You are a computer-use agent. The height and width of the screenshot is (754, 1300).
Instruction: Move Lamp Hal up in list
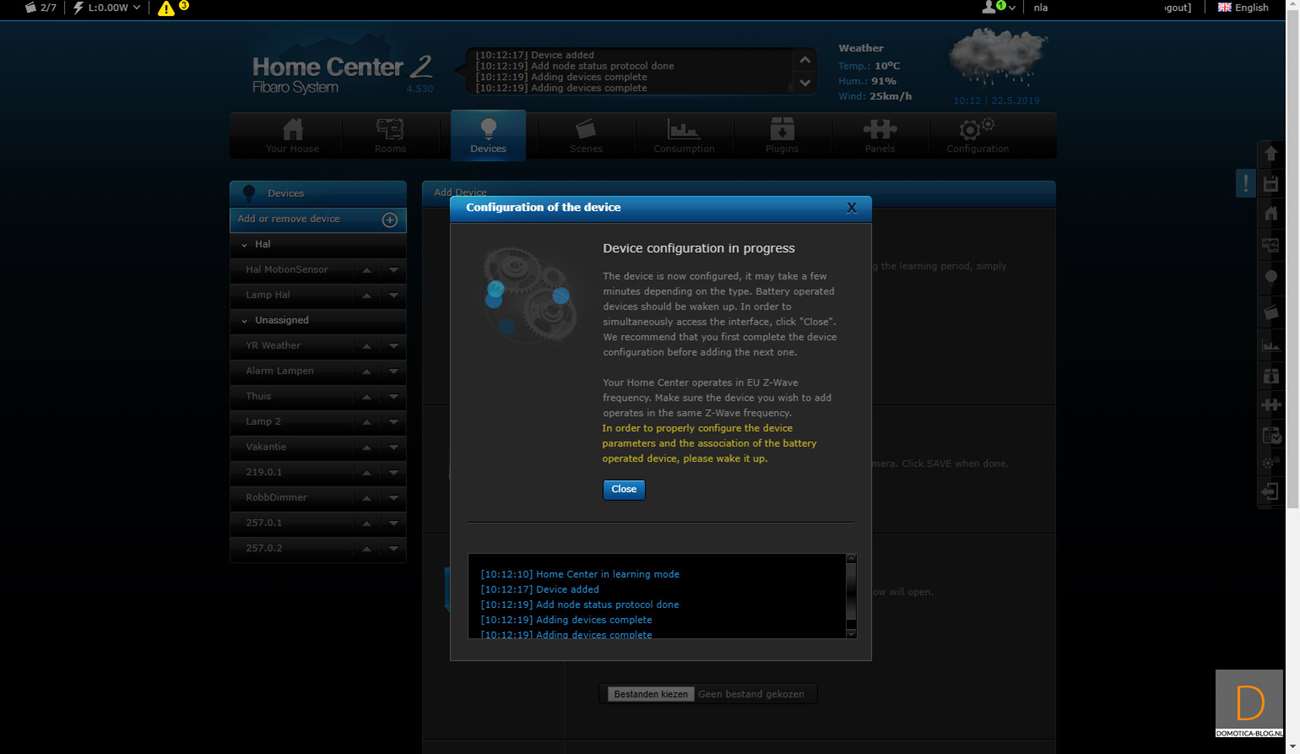click(x=367, y=295)
